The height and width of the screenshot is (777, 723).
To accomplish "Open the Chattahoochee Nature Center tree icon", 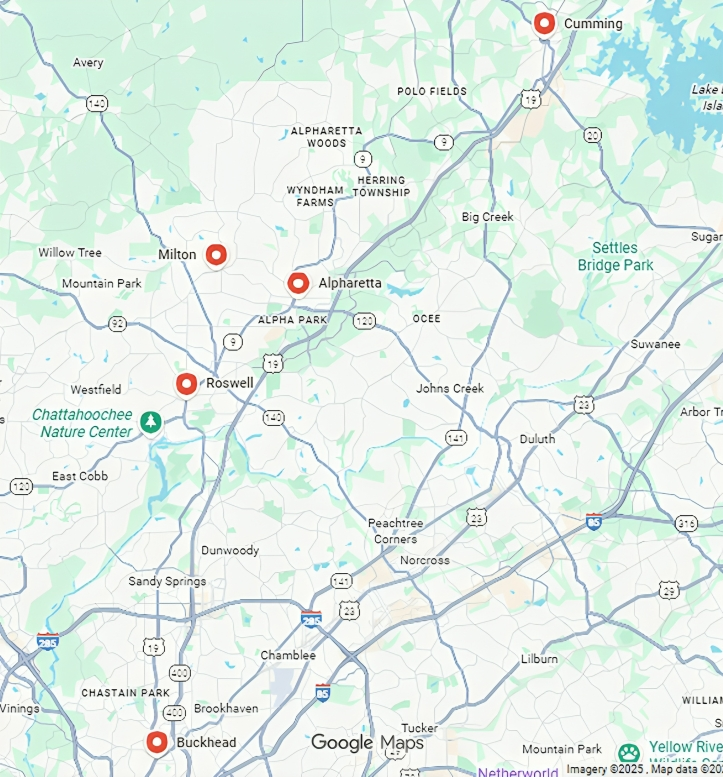I will pyautogui.click(x=151, y=422).
